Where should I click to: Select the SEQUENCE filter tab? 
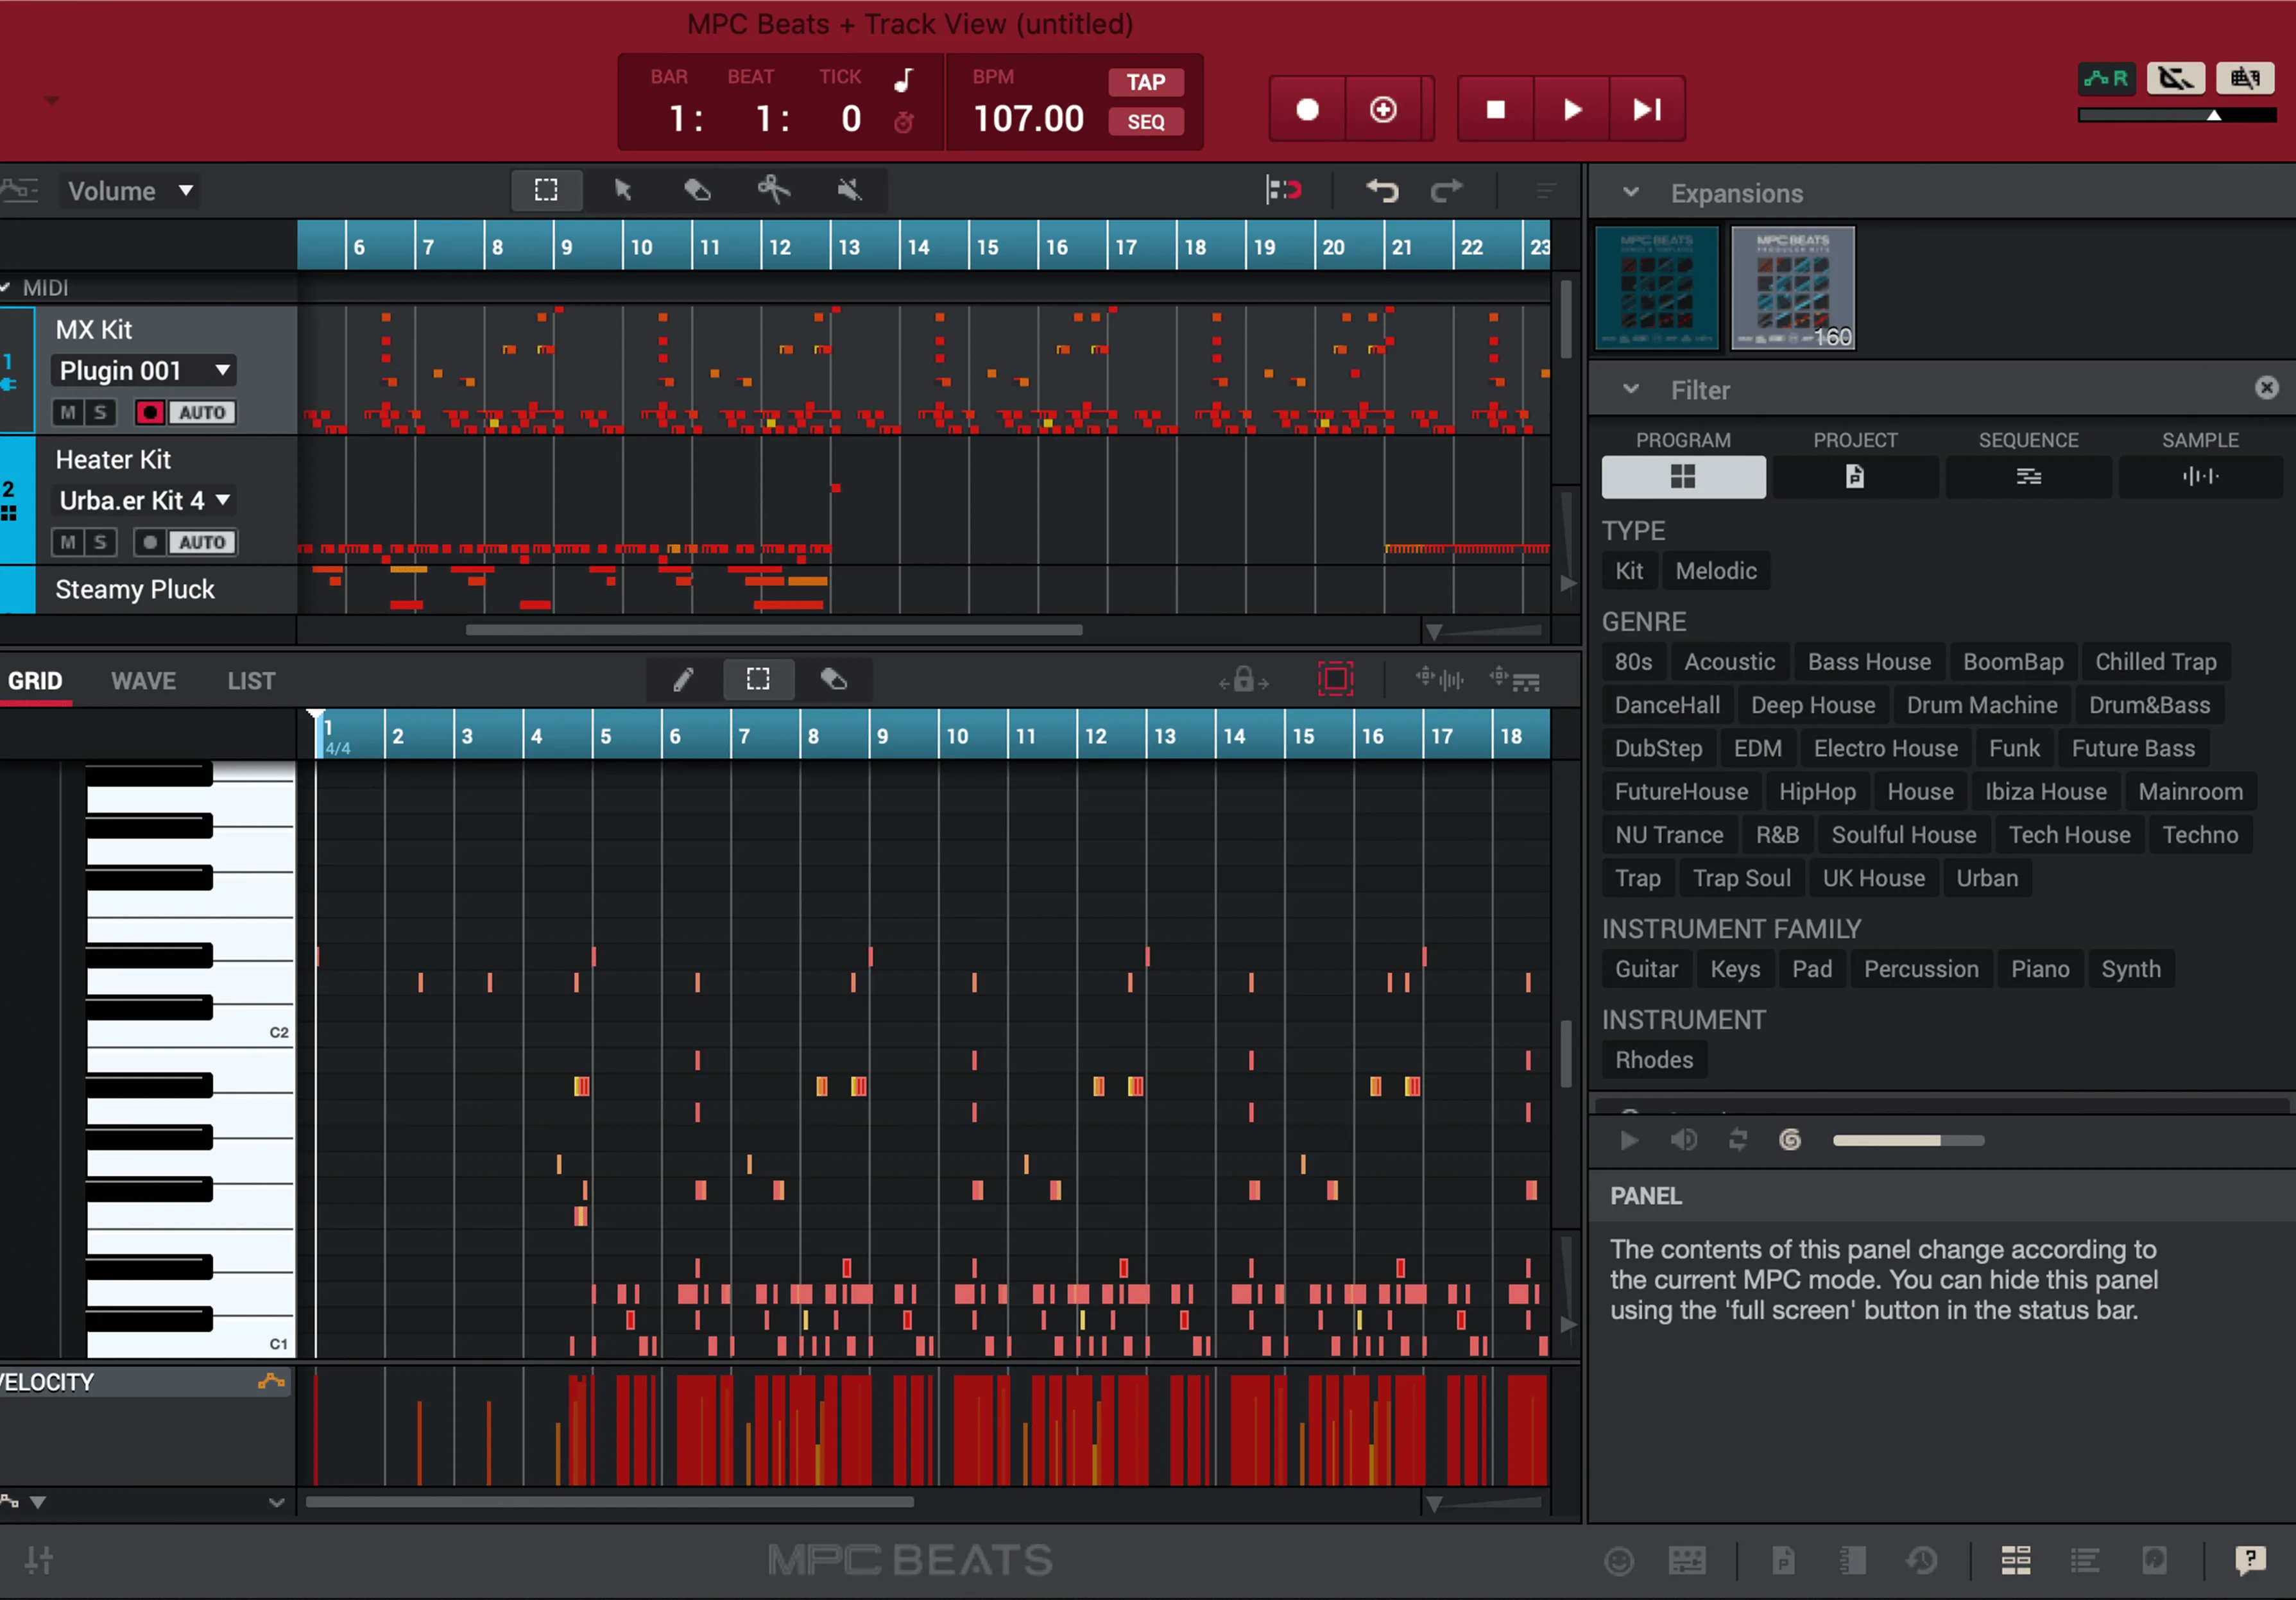coord(2029,476)
